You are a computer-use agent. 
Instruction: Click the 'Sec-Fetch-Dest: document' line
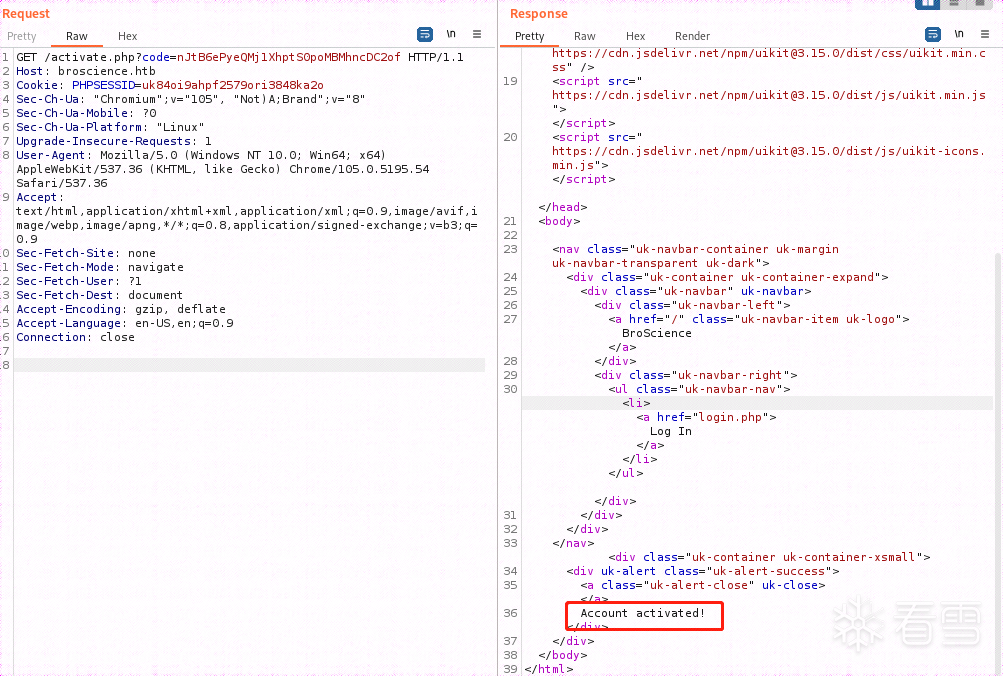(x=99, y=295)
